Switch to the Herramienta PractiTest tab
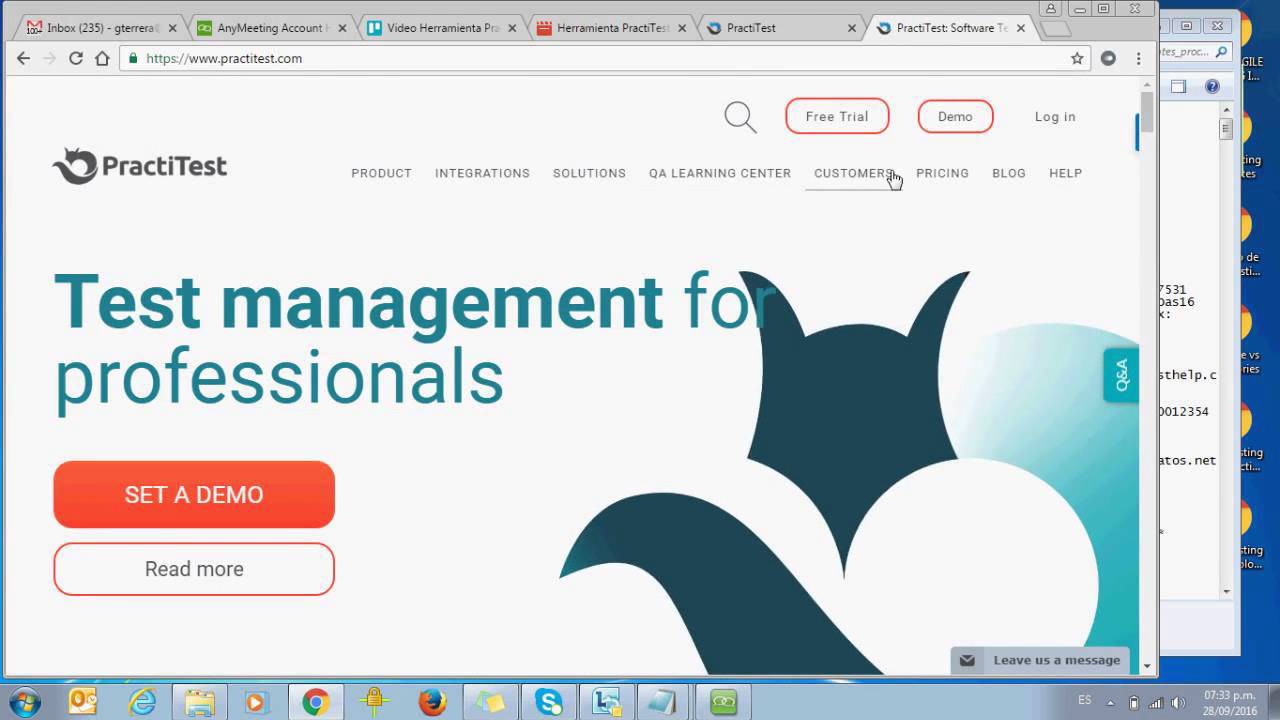Screen dimensions: 1280x720 [x=613, y=28]
